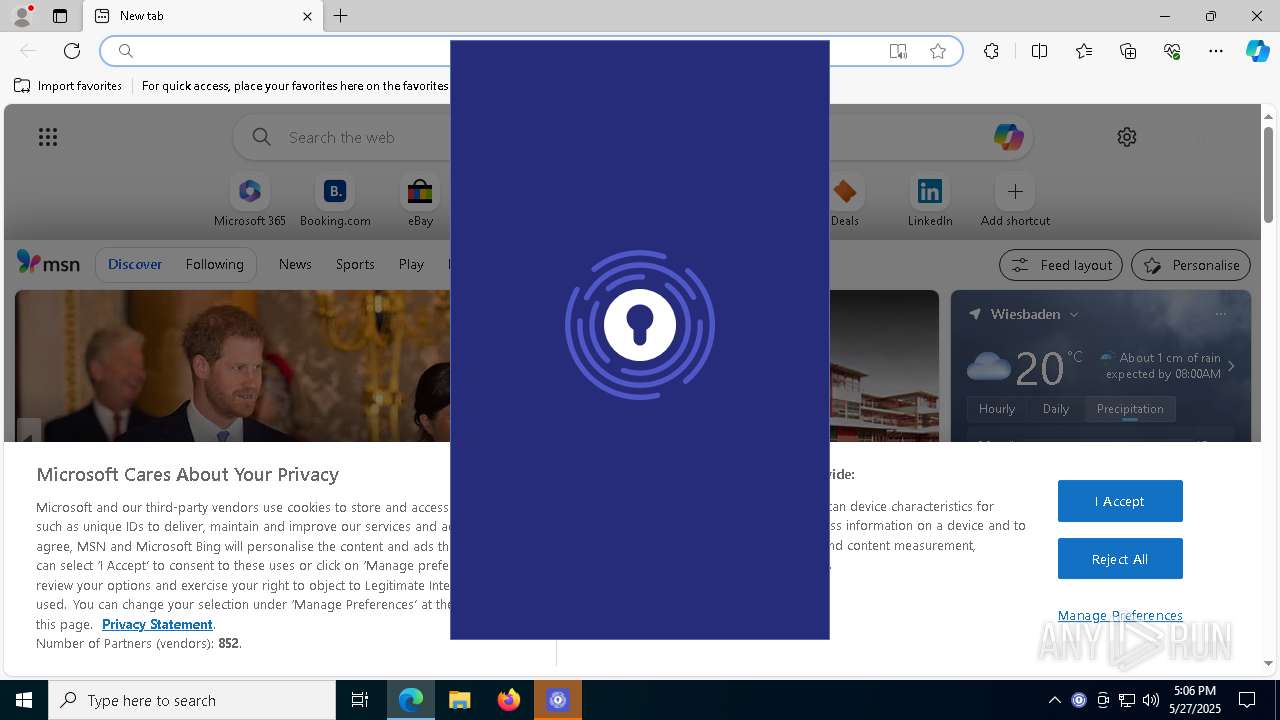Viewport: 1280px width, 720px height.
Task: Open File Explorer from taskbar
Action: click(x=460, y=700)
